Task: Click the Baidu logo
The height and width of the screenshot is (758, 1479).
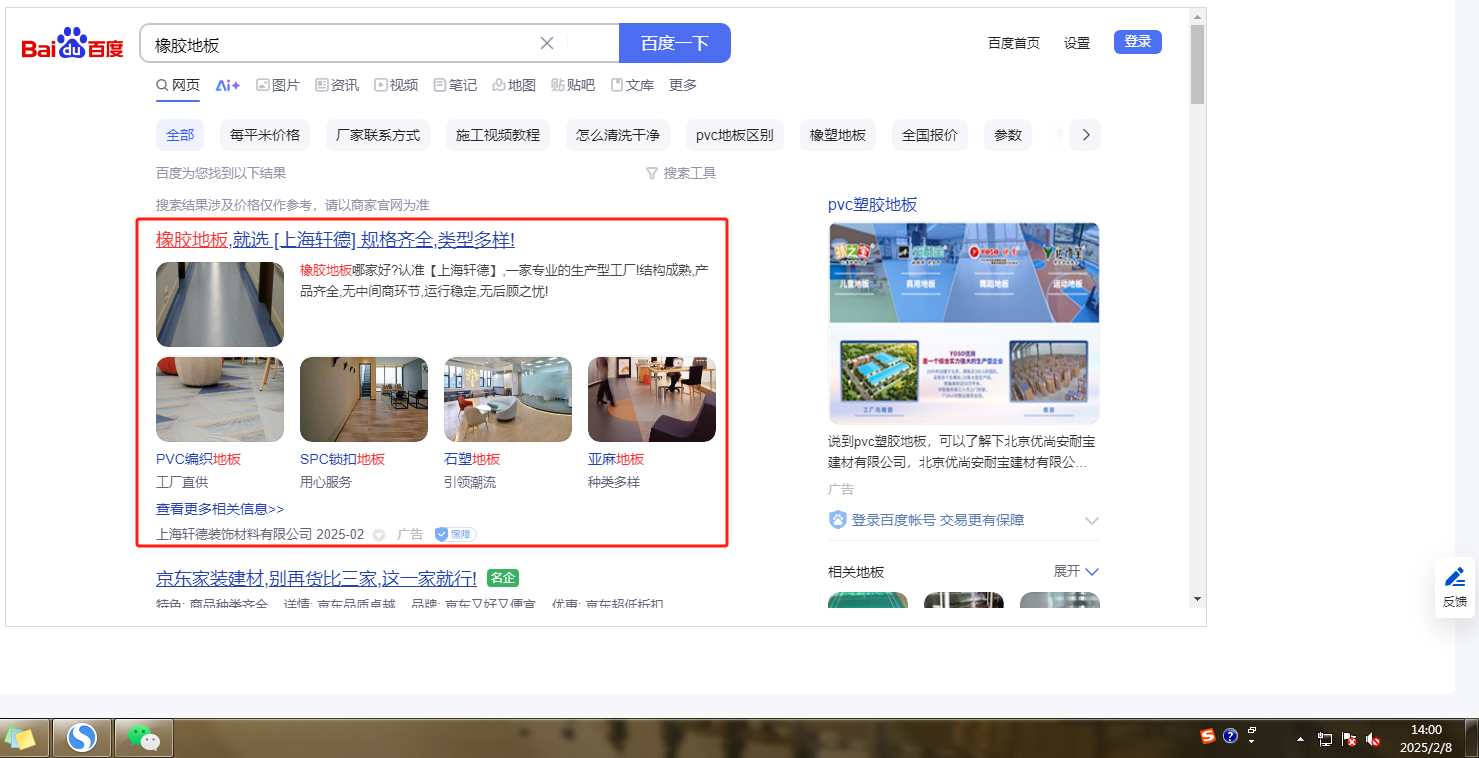Action: (x=72, y=44)
